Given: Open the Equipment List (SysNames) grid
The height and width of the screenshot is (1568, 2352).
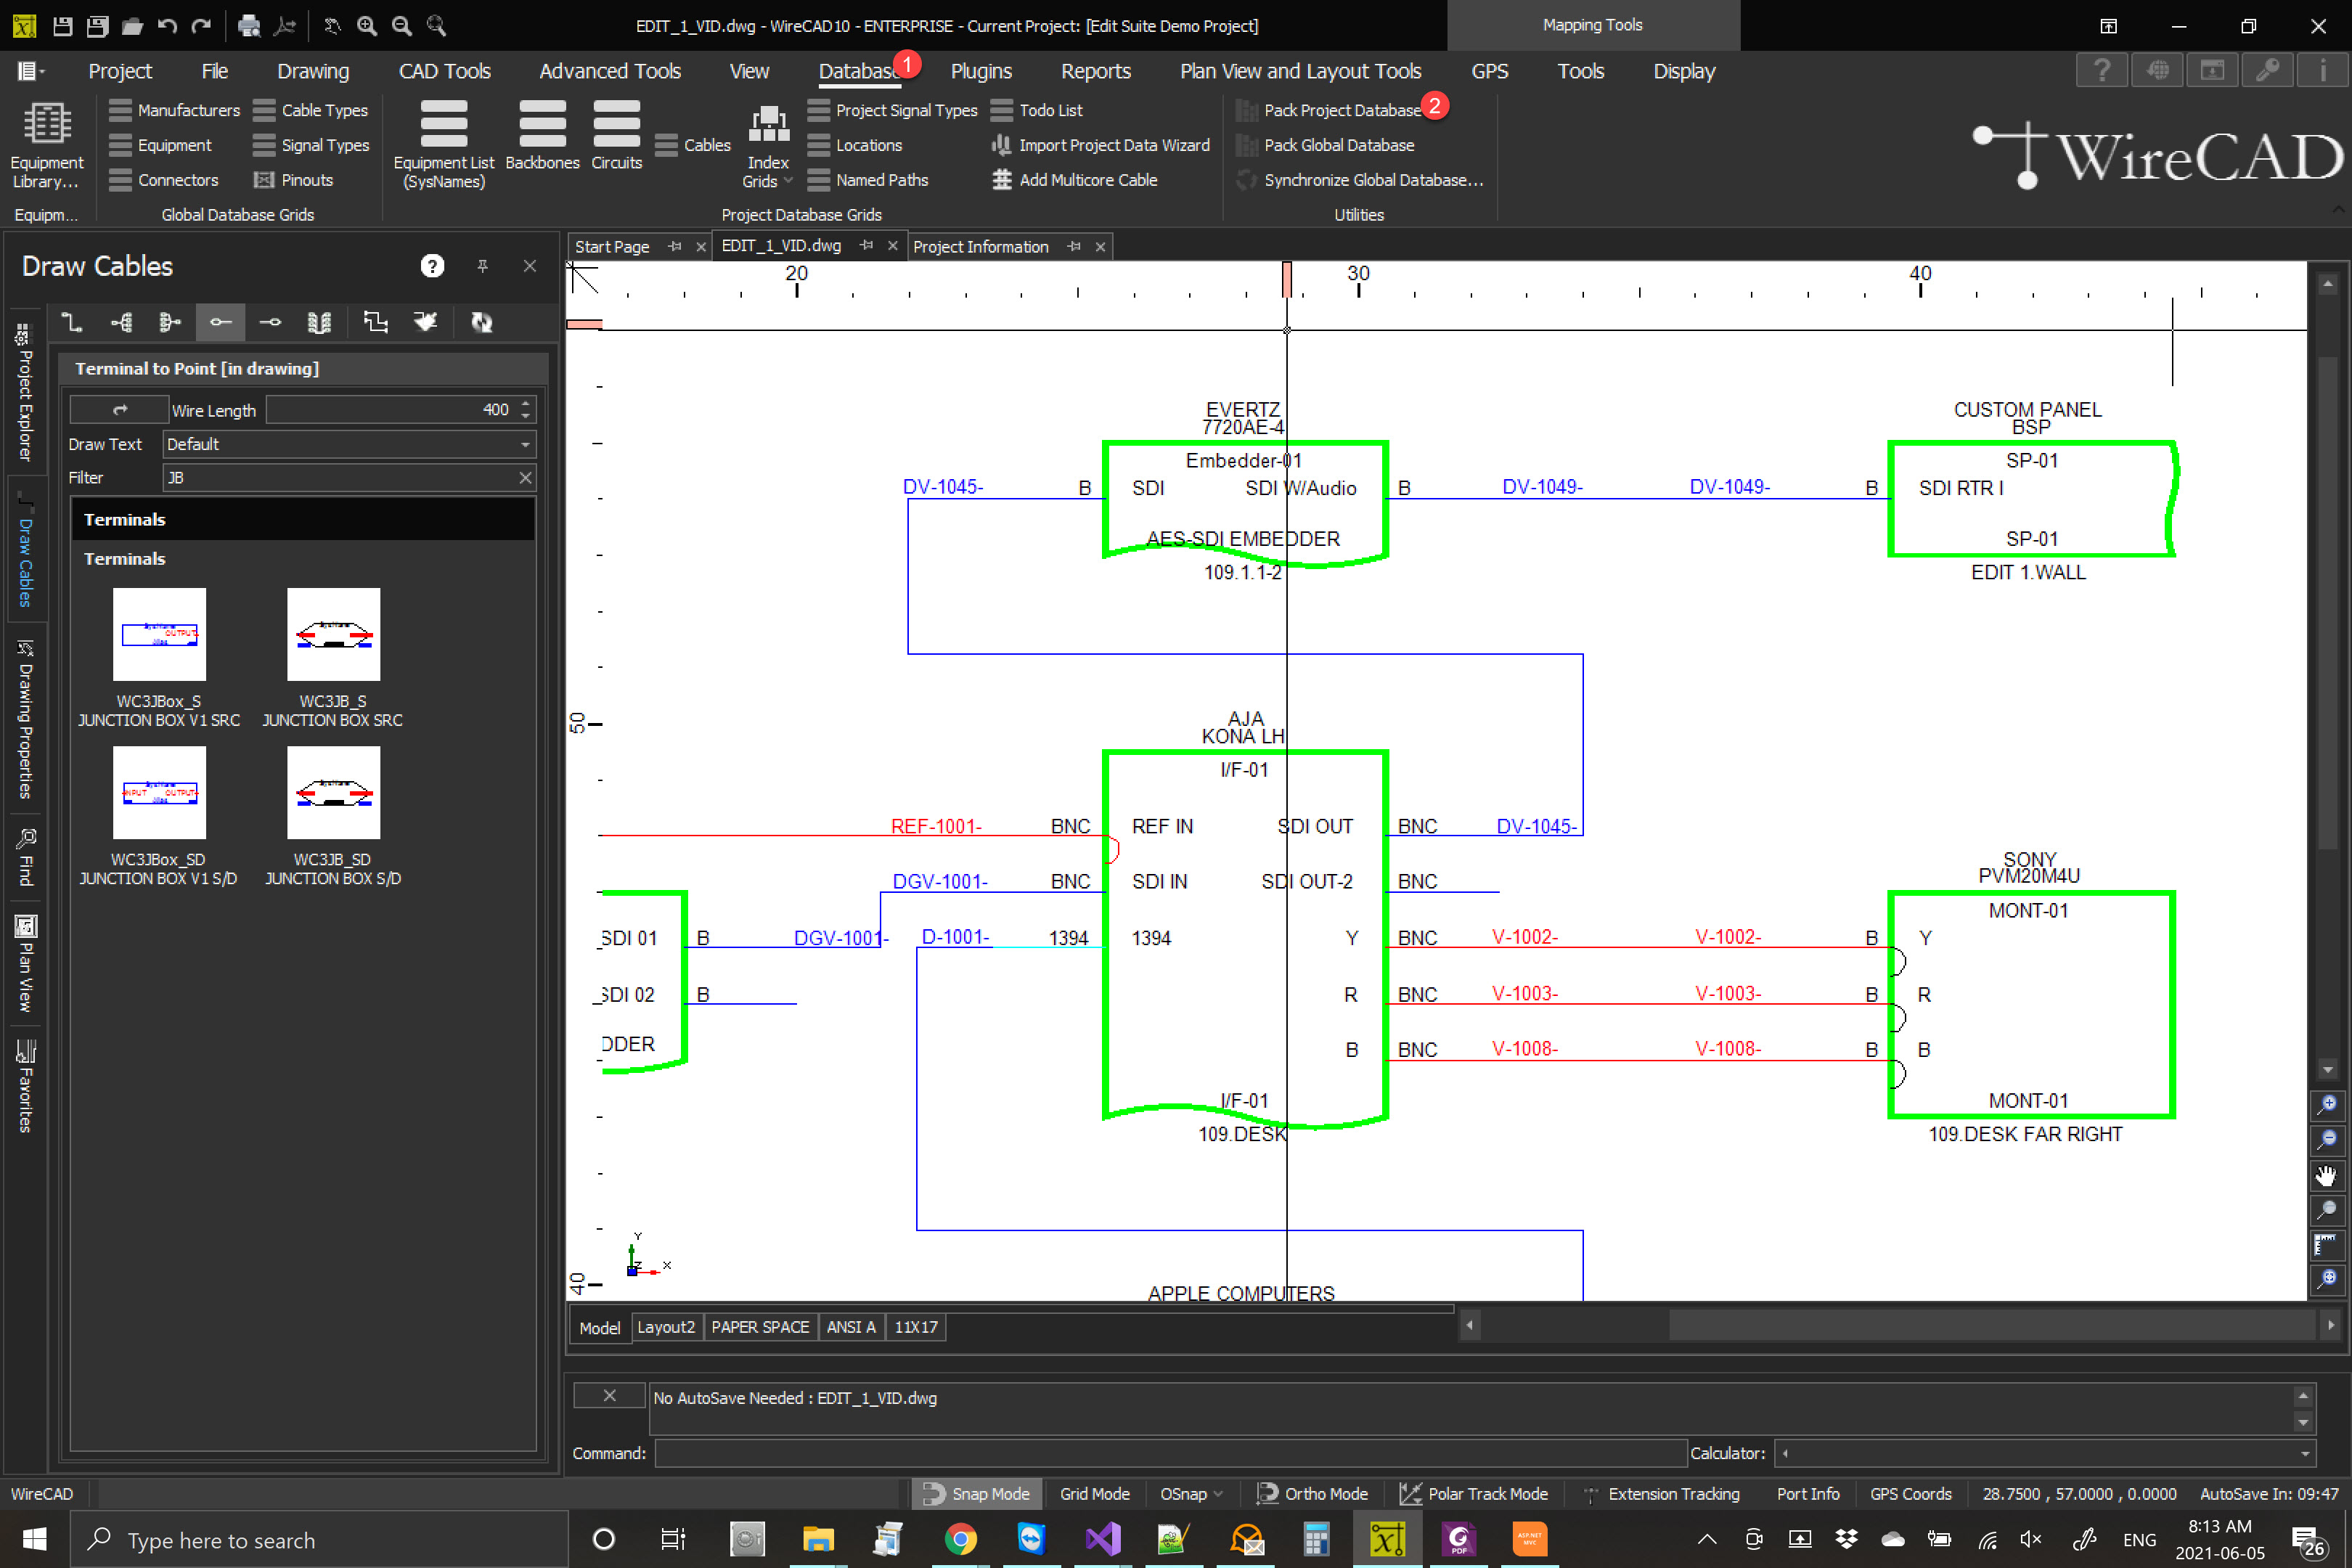Looking at the screenshot, I should 443,145.
